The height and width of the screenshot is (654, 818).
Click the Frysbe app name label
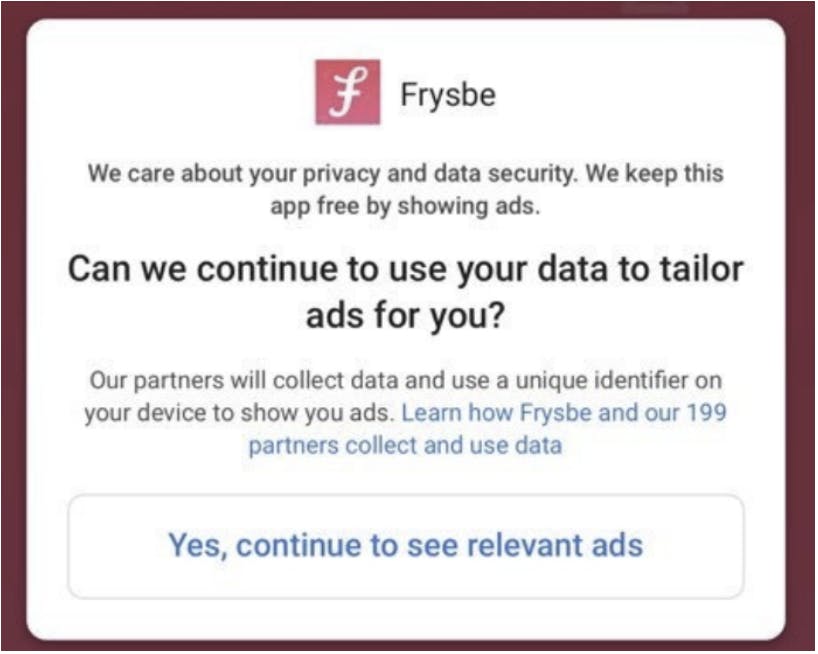[448, 95]
